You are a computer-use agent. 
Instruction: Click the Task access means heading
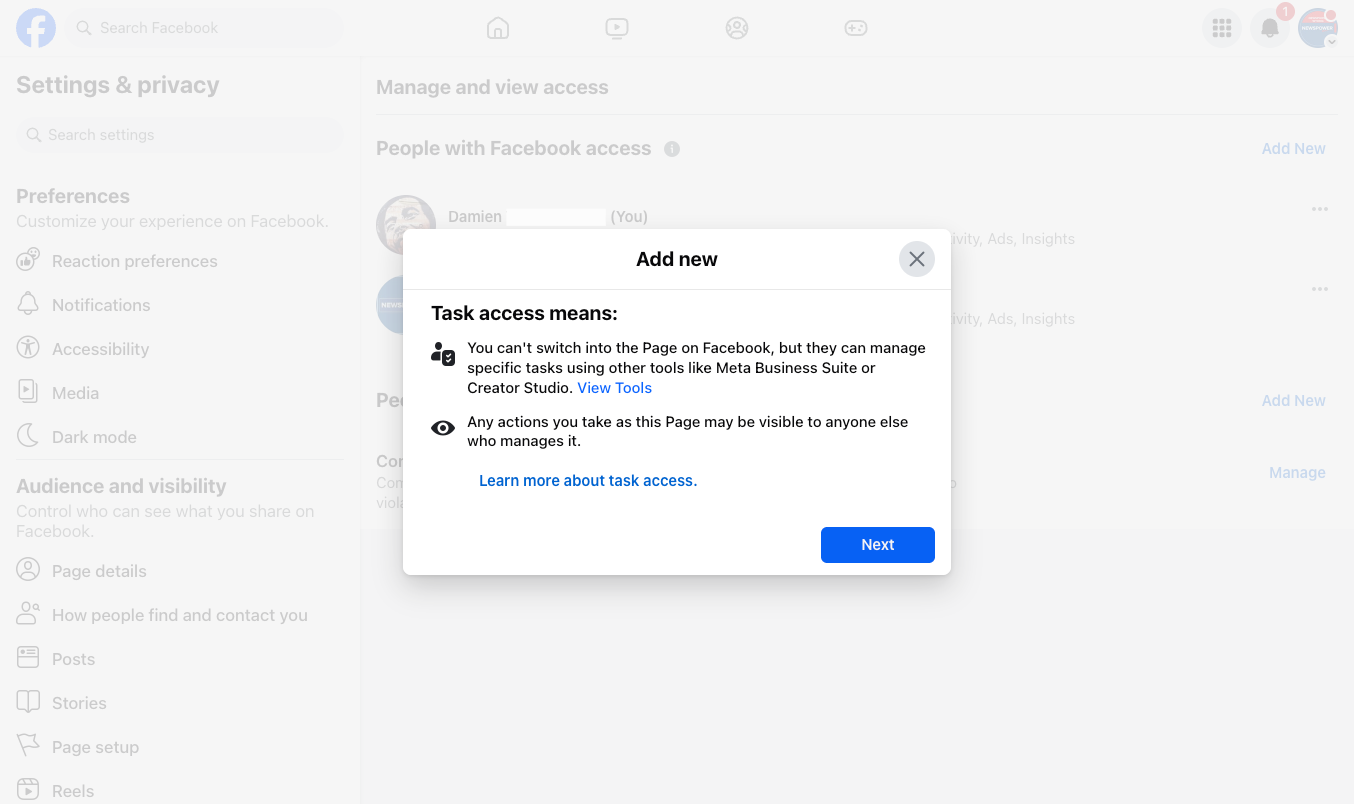524,314
